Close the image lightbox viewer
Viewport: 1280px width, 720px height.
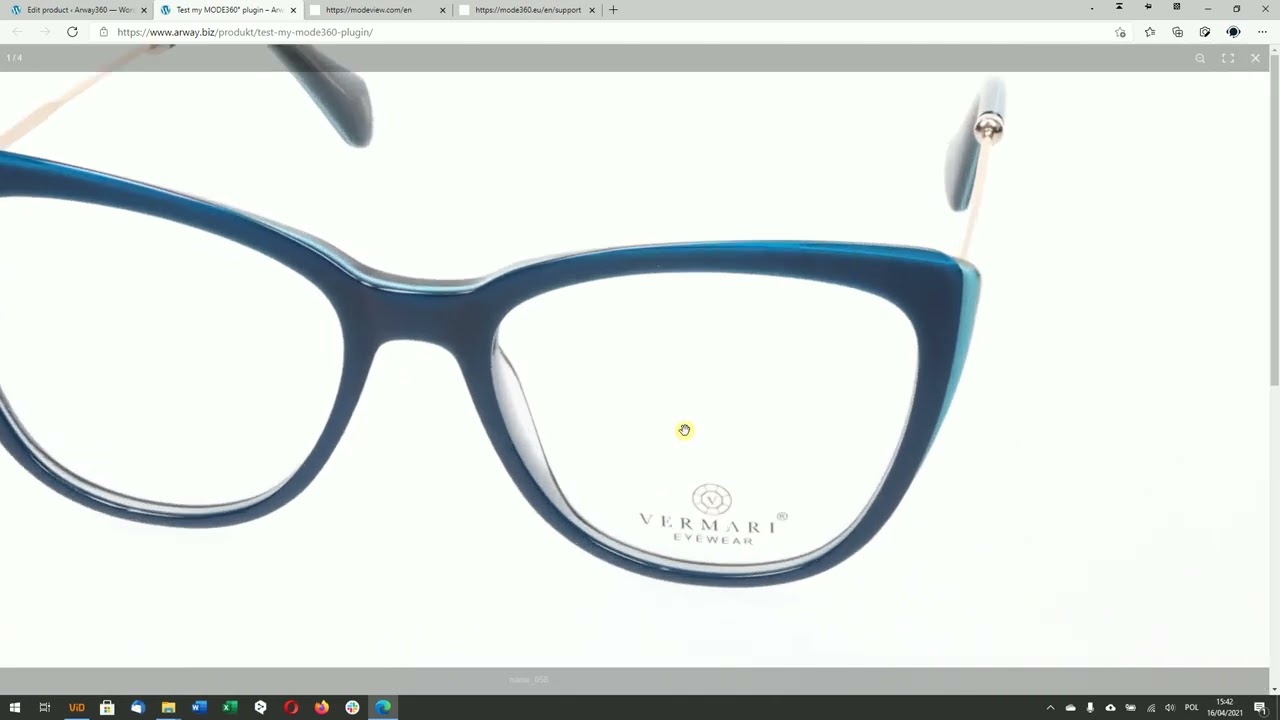pos(1256,58)
